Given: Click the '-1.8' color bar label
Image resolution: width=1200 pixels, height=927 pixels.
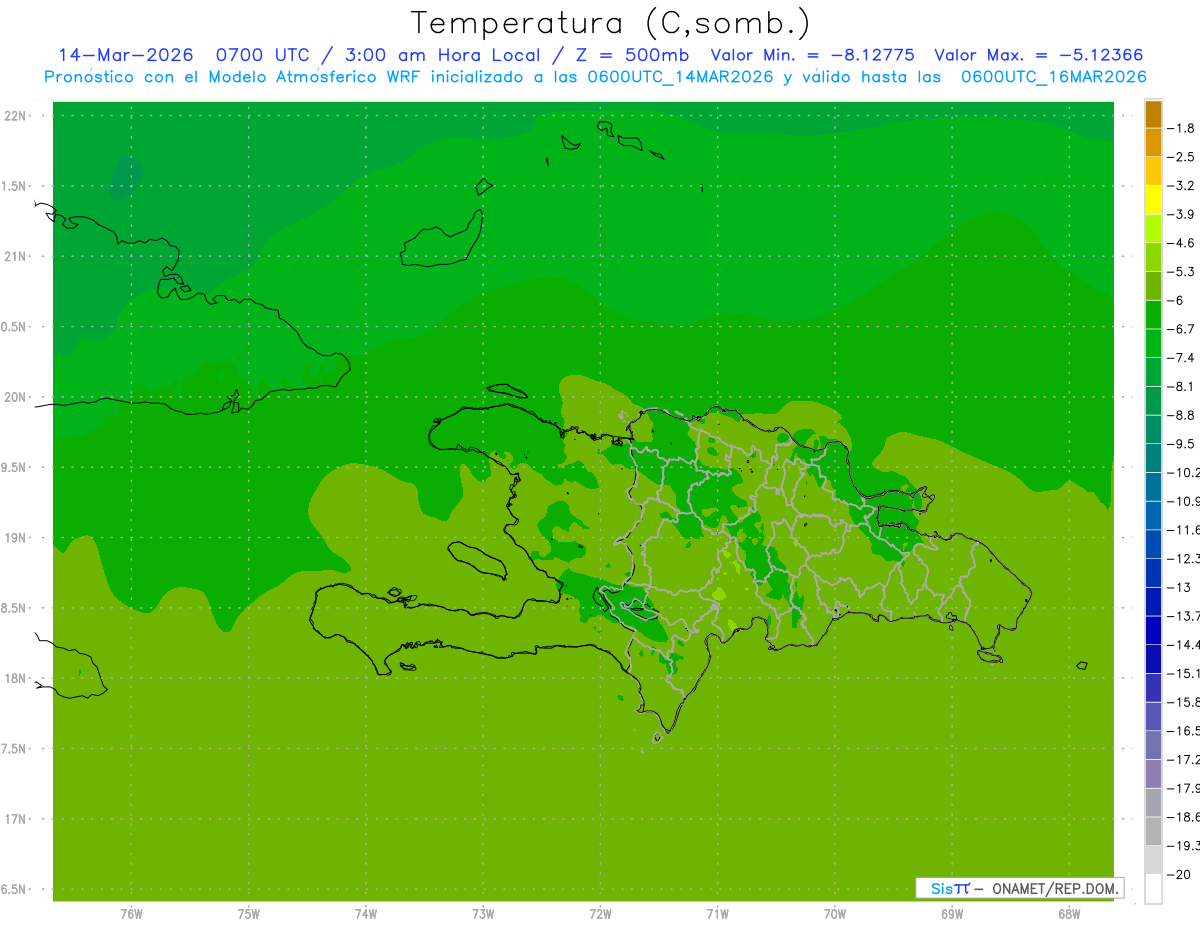Looking at the screenshot, I should tap(1181, 128).
